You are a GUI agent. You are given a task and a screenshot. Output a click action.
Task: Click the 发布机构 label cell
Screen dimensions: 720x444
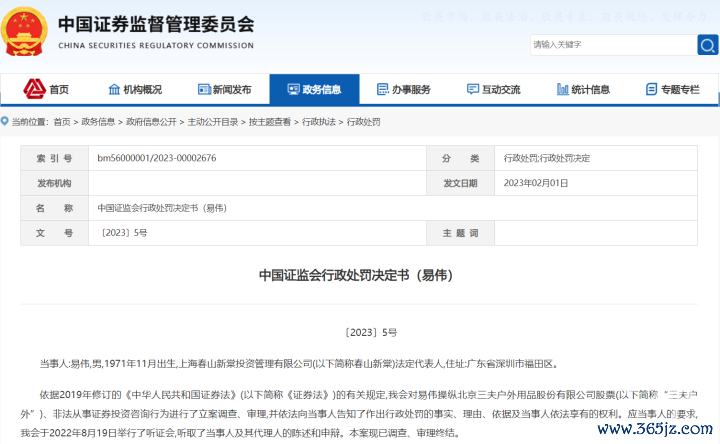(x=55, y=183)
